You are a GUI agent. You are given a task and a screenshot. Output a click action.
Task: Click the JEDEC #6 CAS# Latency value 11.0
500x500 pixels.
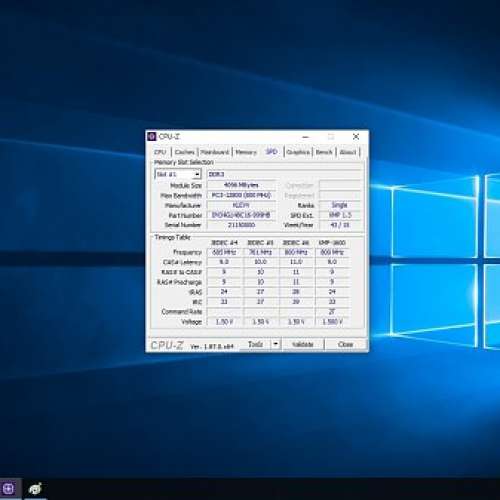[296, 262]
